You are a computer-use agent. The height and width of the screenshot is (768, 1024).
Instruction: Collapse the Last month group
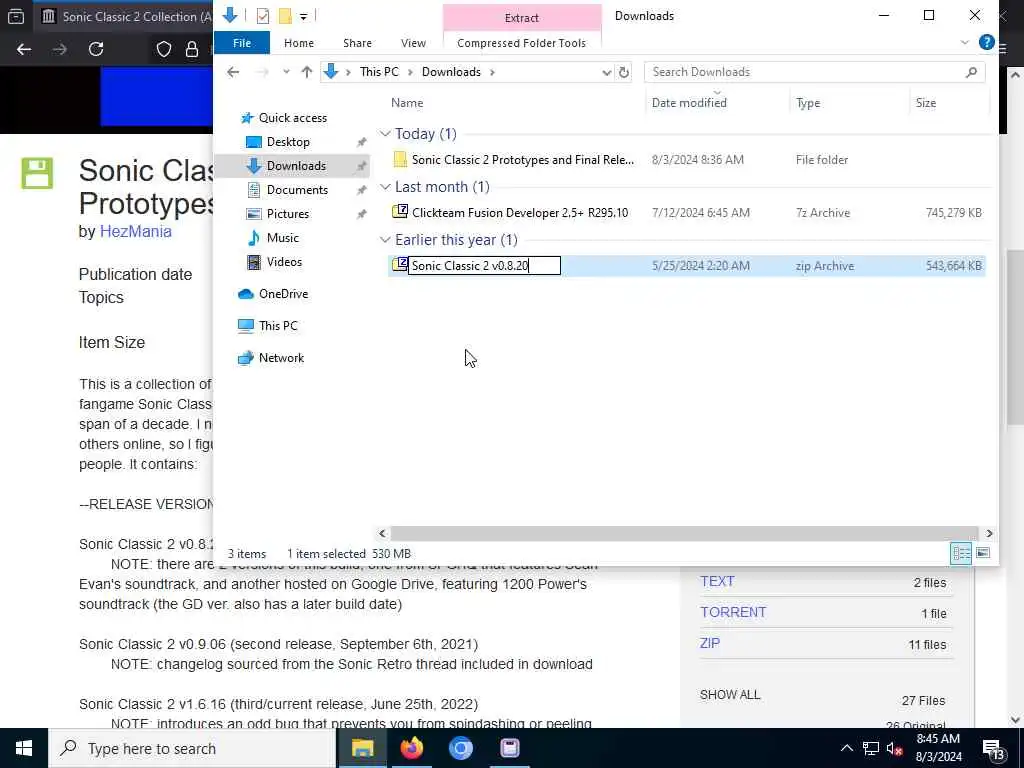pyautogui.click(x=385, y=187)
